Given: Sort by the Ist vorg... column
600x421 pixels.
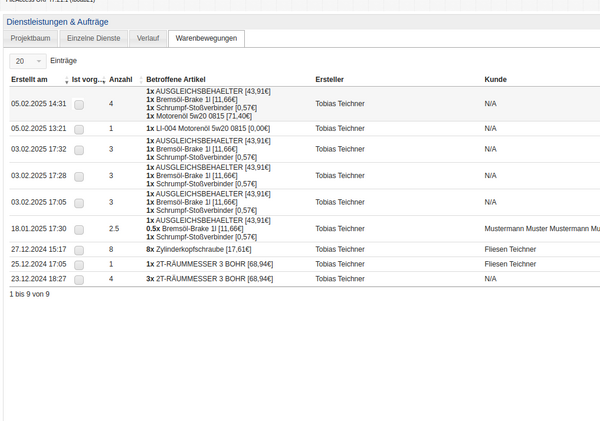Looking at the screenshot, I should [86, 79].
